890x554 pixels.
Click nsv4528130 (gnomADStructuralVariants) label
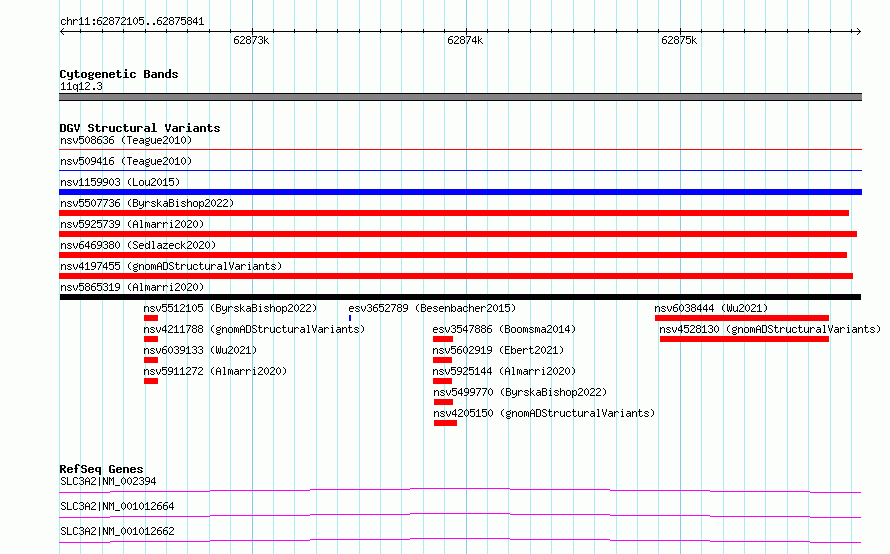click(x=770, y=329)
